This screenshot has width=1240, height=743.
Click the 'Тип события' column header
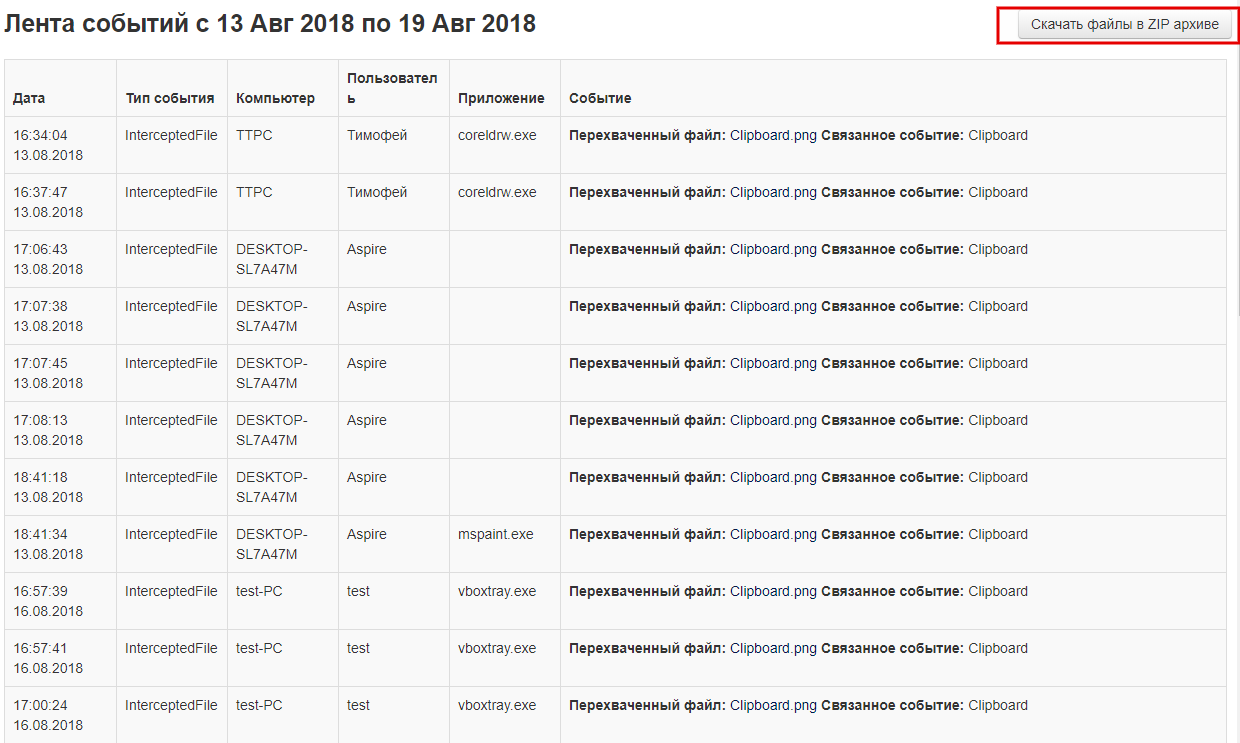170,98
